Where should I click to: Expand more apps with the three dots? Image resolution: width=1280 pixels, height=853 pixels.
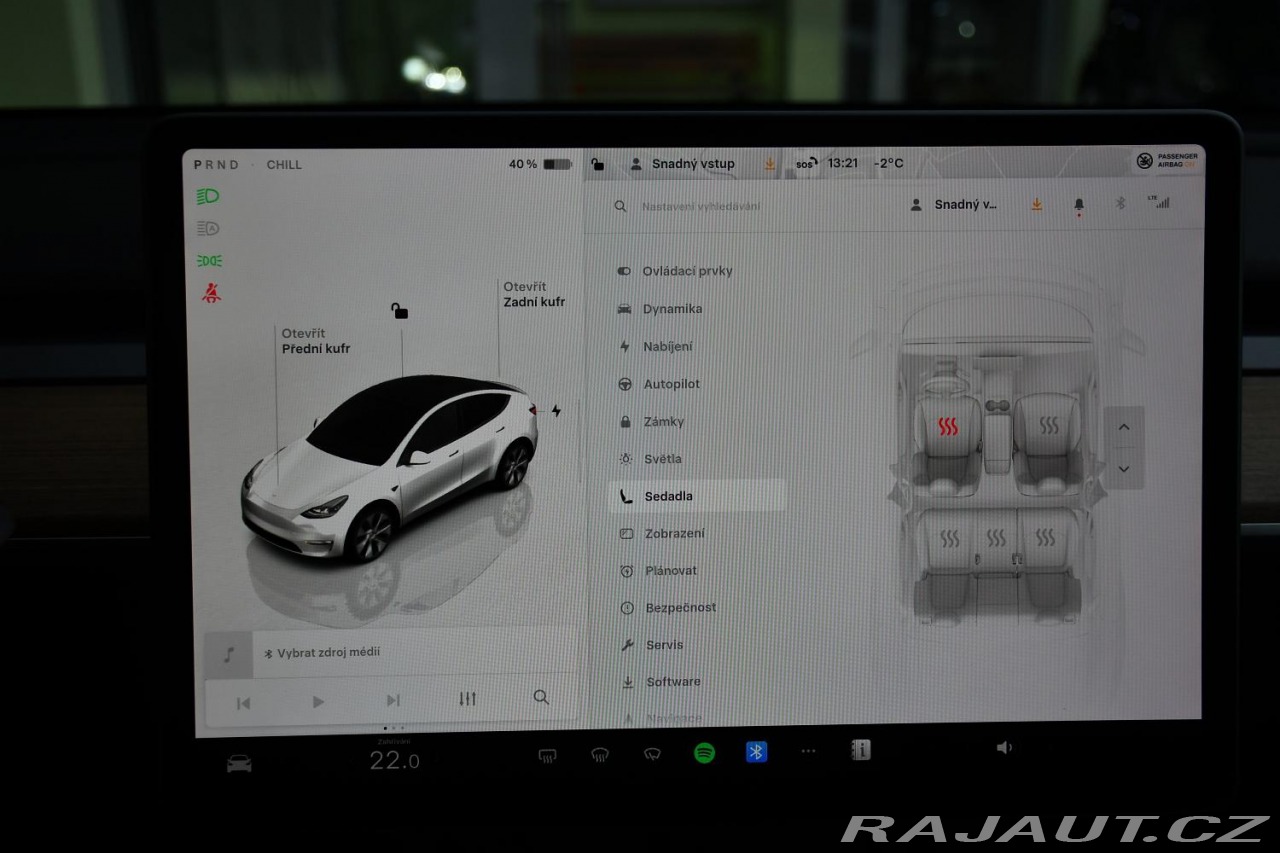[808, 751]
